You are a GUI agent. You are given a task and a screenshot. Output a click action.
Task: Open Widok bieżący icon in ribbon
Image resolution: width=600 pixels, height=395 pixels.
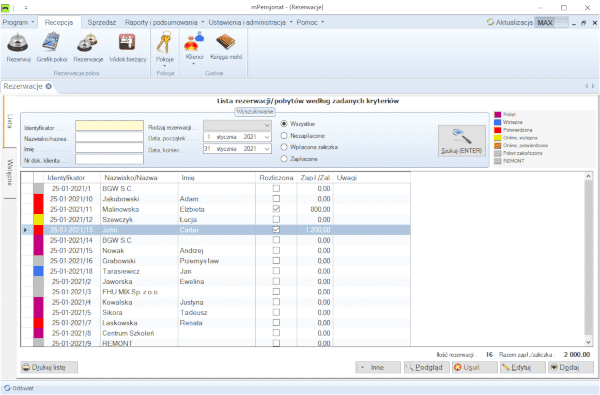127,42
